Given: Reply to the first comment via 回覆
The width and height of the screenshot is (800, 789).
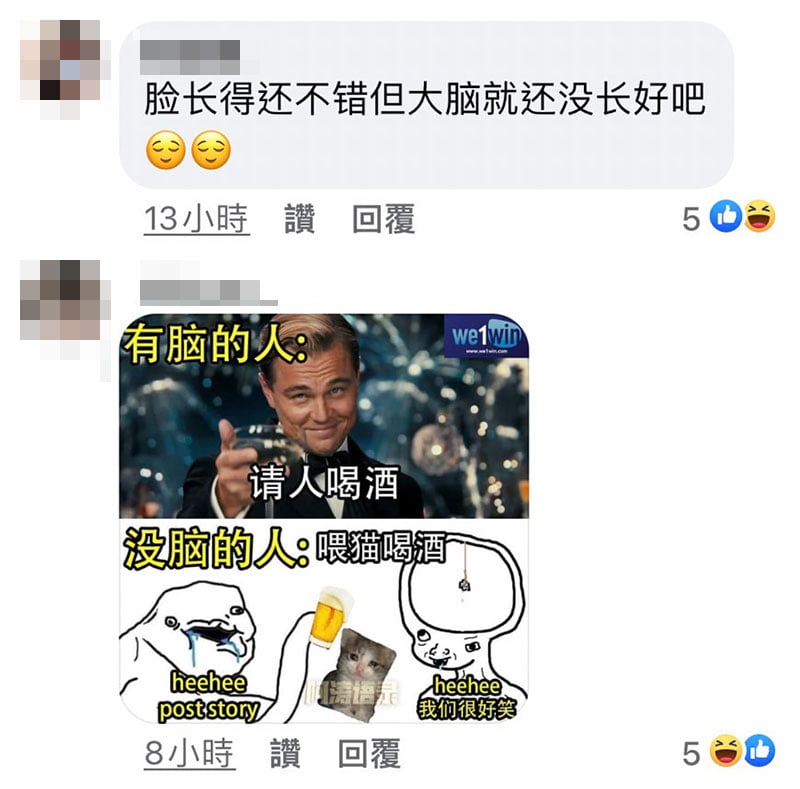Looking at the screenshot, I should pyautogui.click(x=384, y=219).
